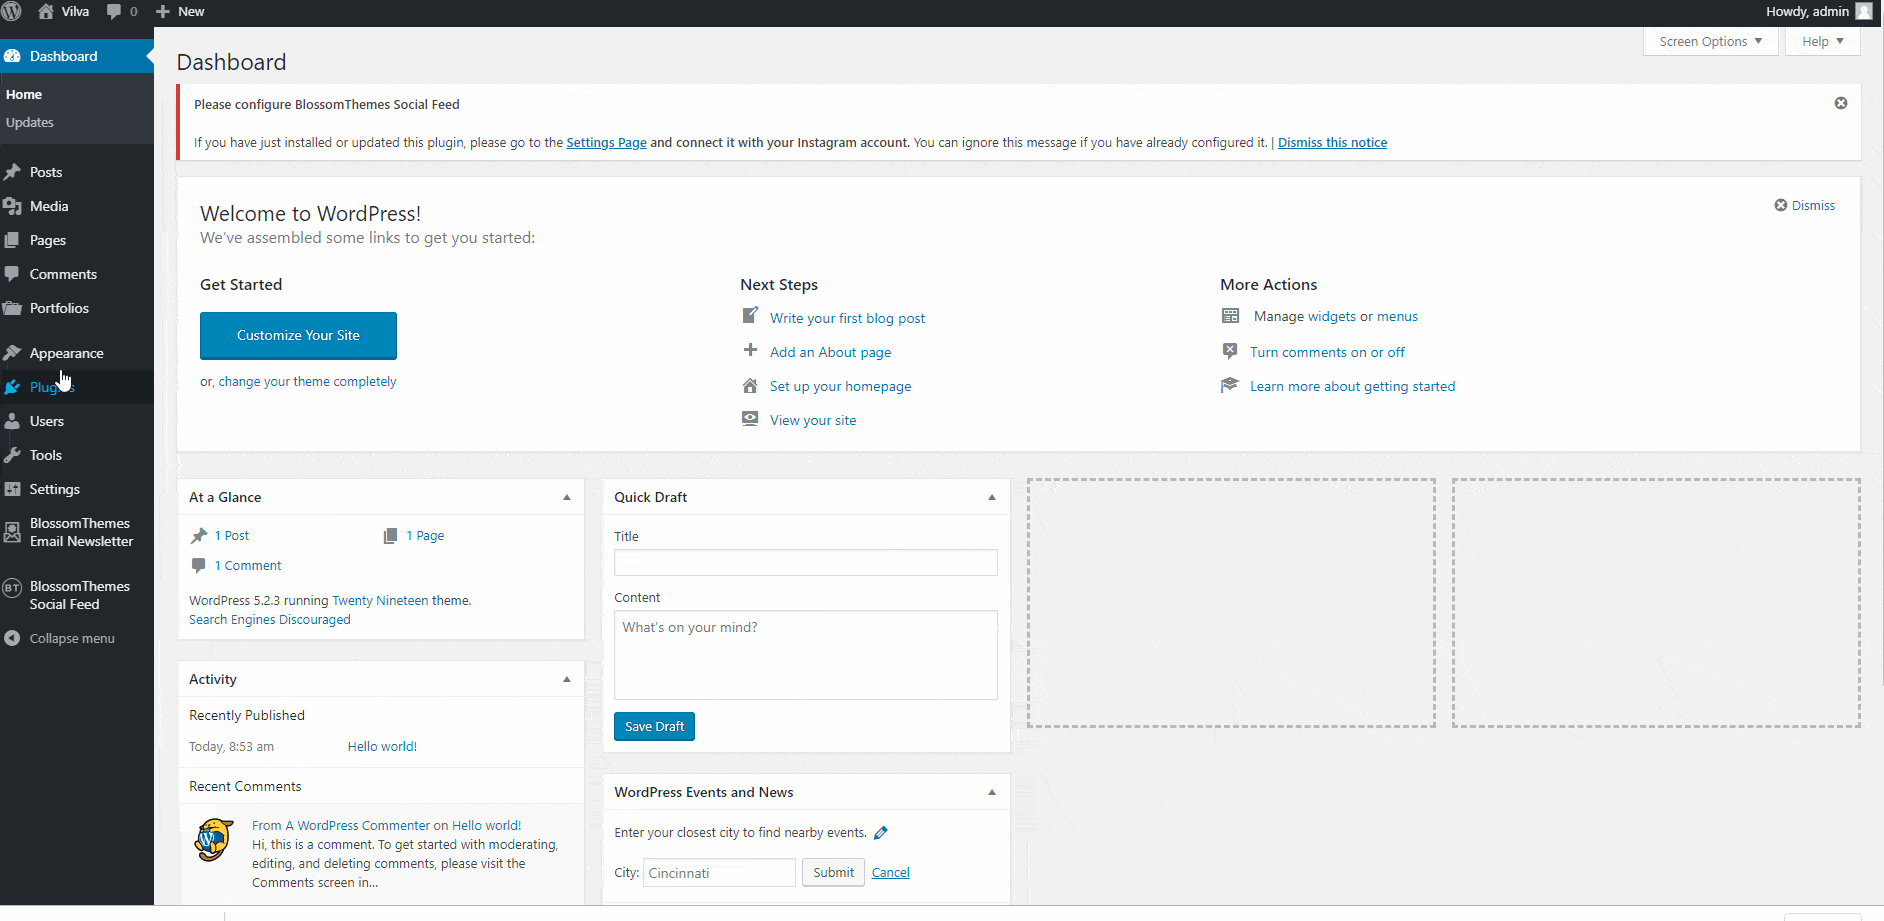Image resolution: width=1884 pixels, height=921 pixels.
Task: Click the Plugins plug icon
Action: (13, 387)
